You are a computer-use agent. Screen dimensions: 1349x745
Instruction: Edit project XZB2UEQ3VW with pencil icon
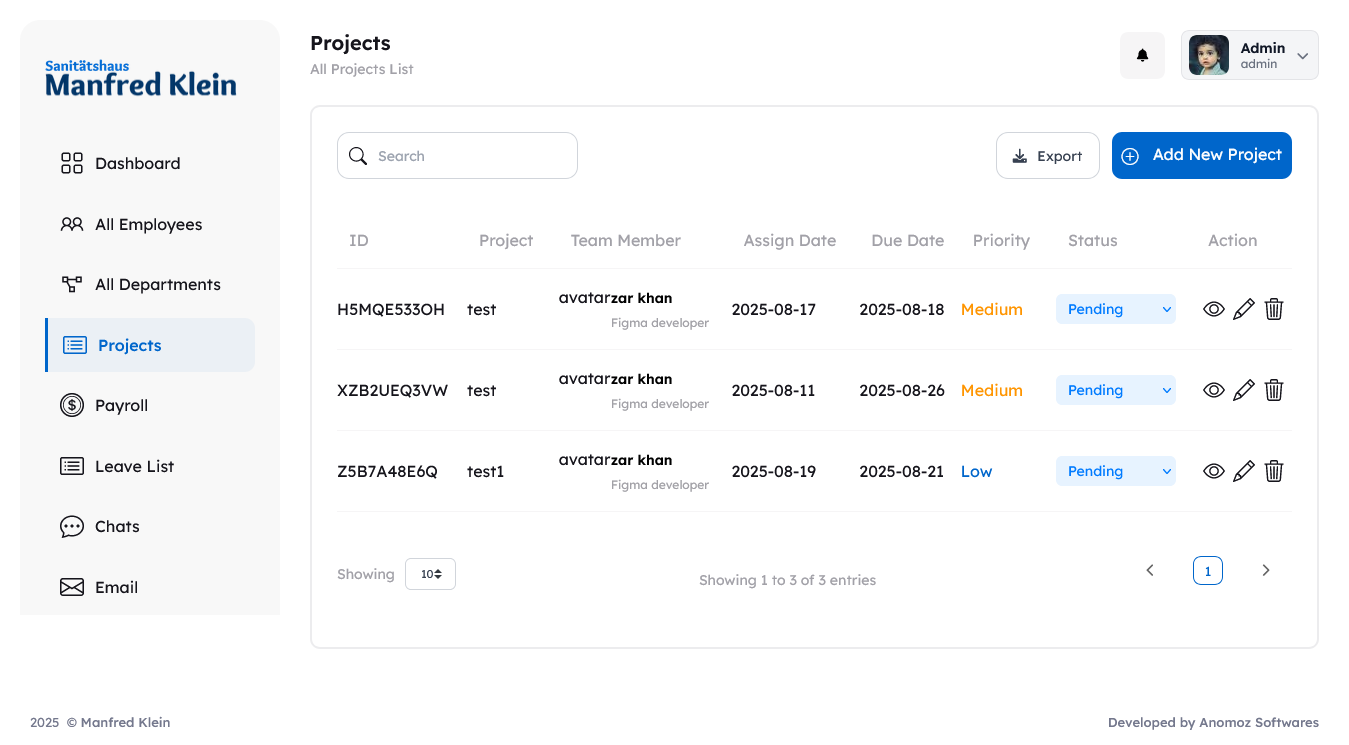[x=1243, y=391]
